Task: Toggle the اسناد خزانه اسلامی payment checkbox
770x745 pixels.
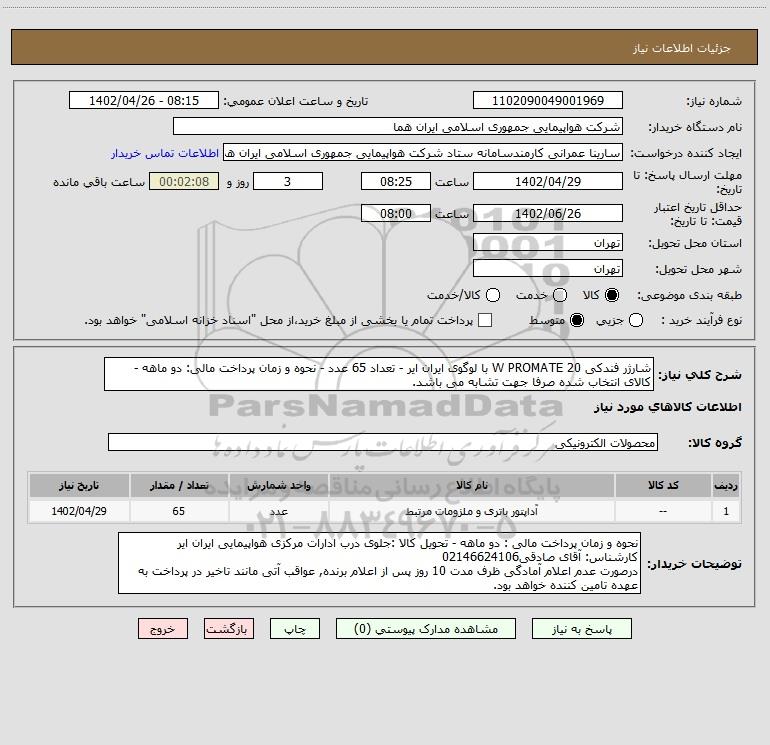Action: 485,320
